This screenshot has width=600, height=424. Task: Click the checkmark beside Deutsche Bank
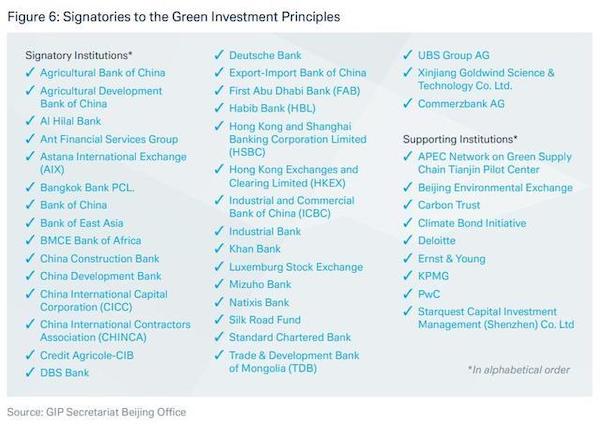coord(218,55)
